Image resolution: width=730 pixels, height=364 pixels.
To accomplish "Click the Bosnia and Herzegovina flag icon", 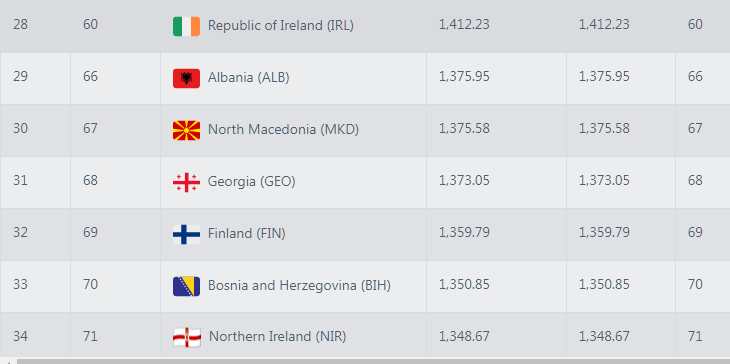I will coord(186,286).
